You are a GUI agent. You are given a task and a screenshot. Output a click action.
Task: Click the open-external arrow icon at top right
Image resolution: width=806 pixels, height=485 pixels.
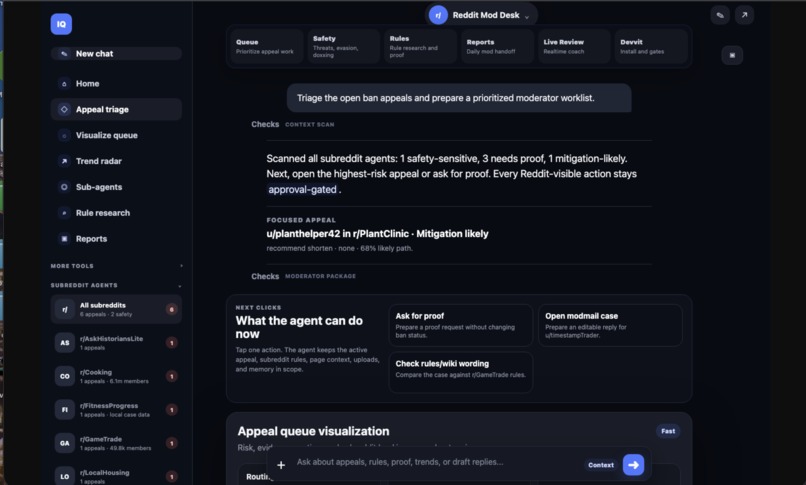click(x=744, y=15)
